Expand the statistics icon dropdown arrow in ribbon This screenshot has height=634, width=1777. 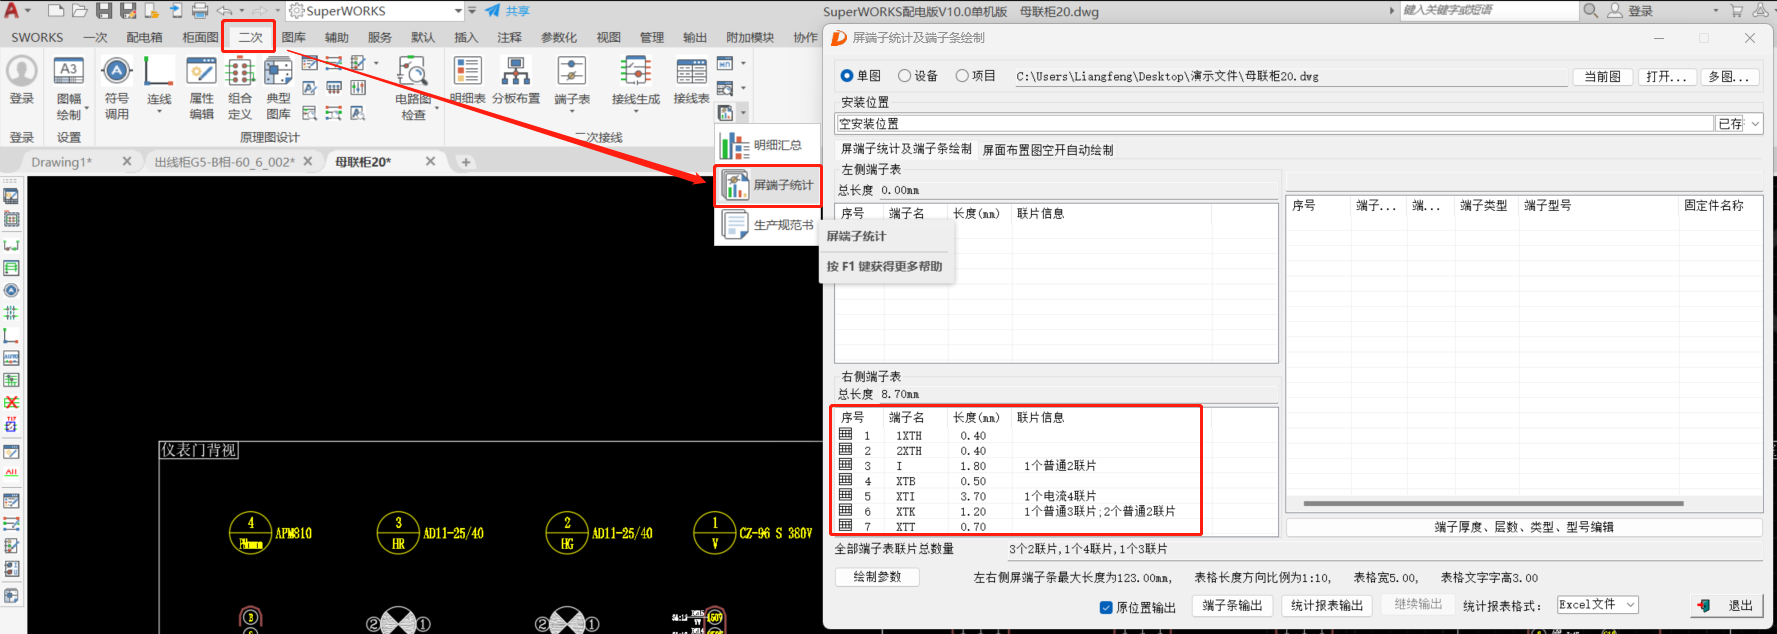[743, 113]
